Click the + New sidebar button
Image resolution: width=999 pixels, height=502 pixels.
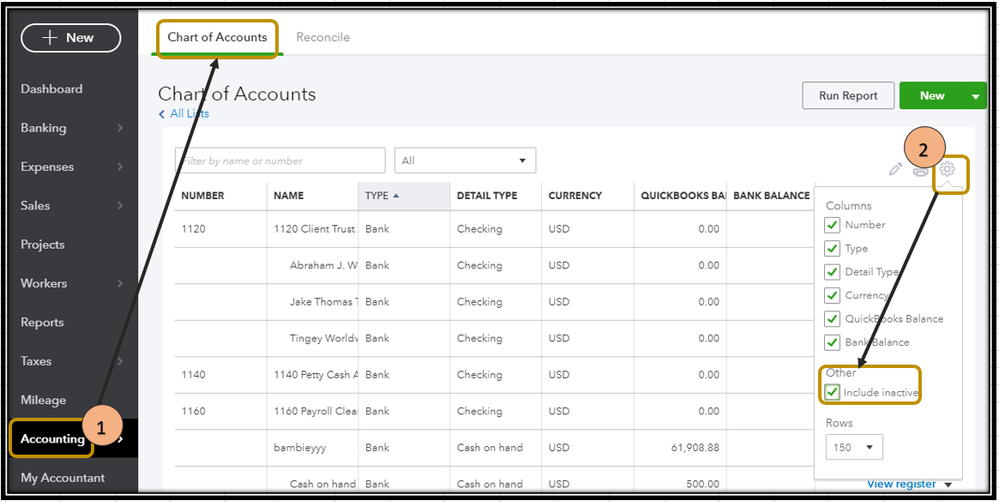pyautogui.click(x=70, y=38)
